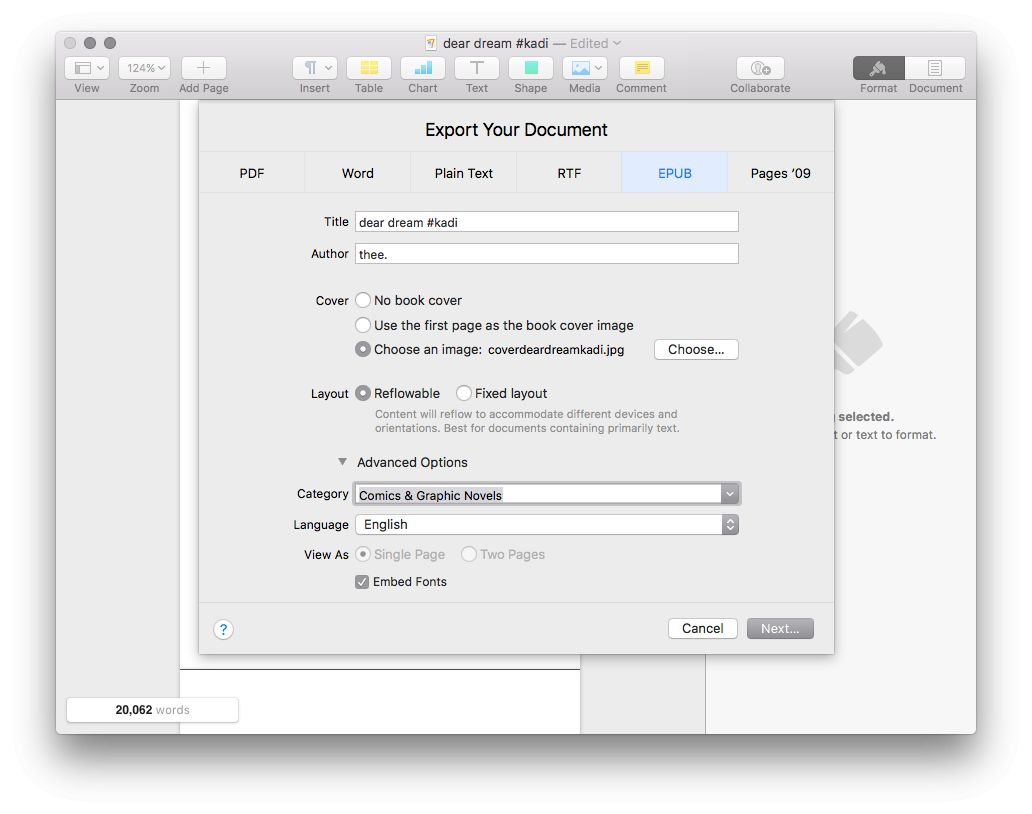Screen dimensions: 1032x814
Task: Collapse the Advanced Options section
Action: [343, 462]
